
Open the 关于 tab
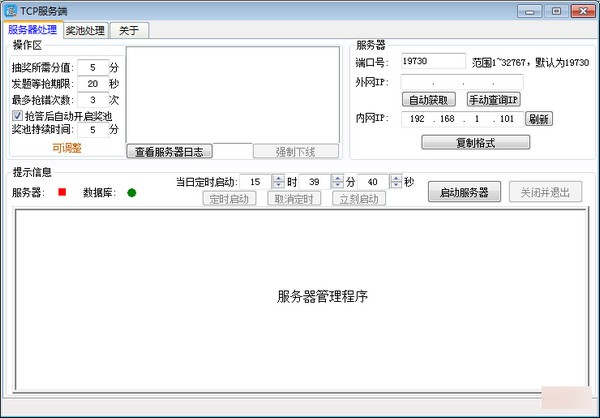click(x=129, y=30)
